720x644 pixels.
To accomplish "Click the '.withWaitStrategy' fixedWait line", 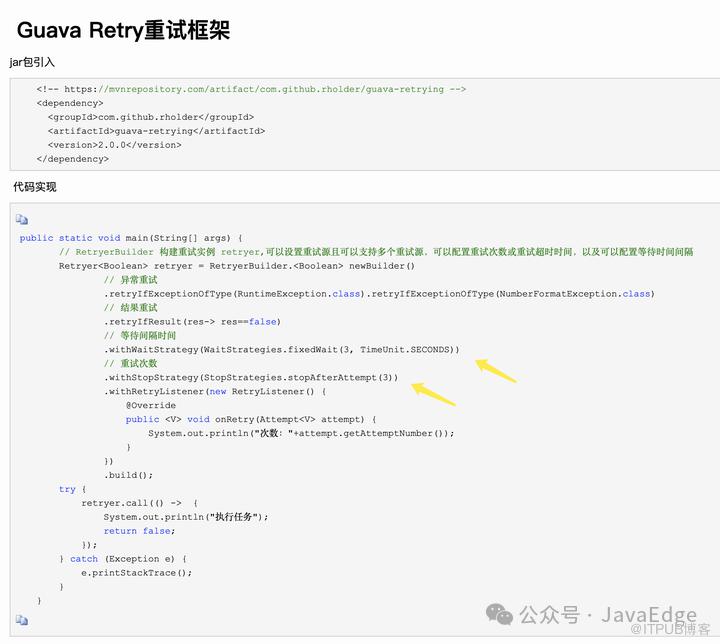I will click(281, 350).
